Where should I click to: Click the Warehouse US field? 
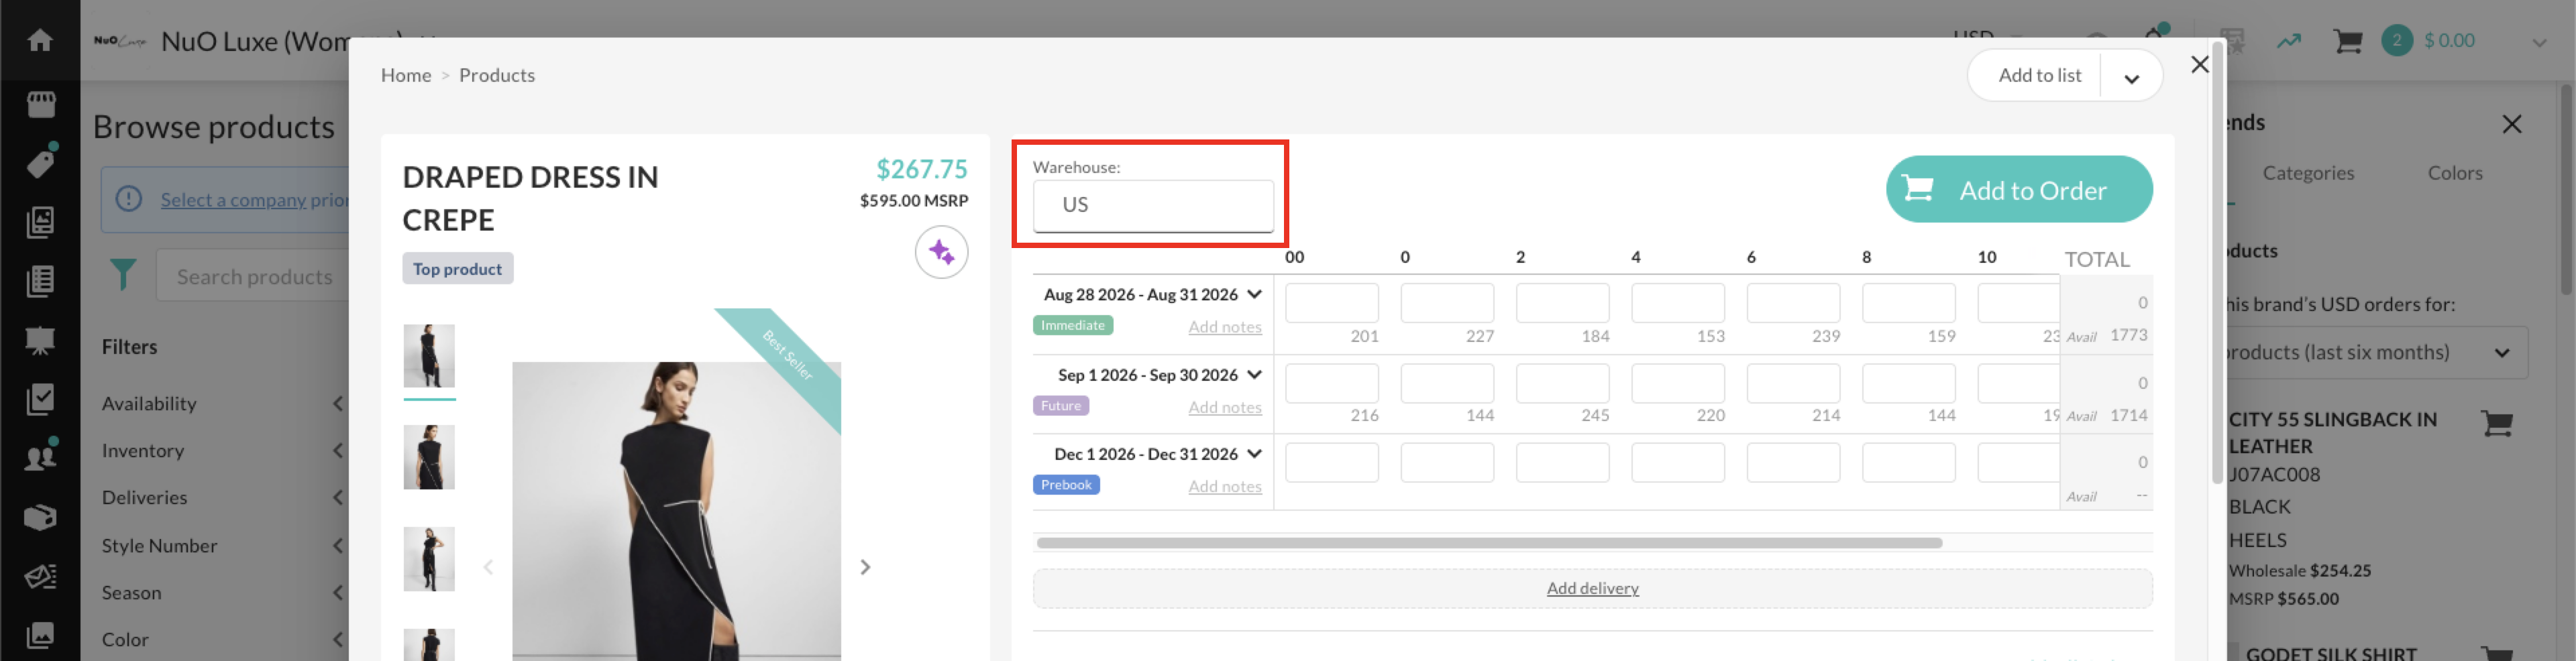(1152, 205)
